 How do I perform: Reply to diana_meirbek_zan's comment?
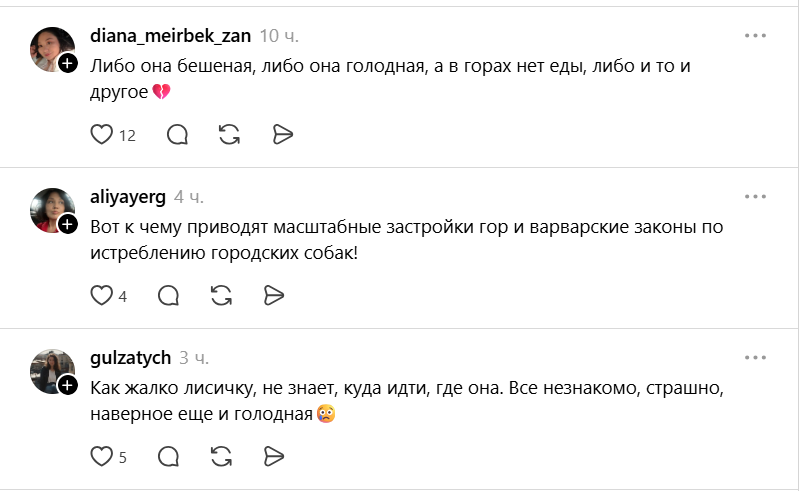(177, 135)
